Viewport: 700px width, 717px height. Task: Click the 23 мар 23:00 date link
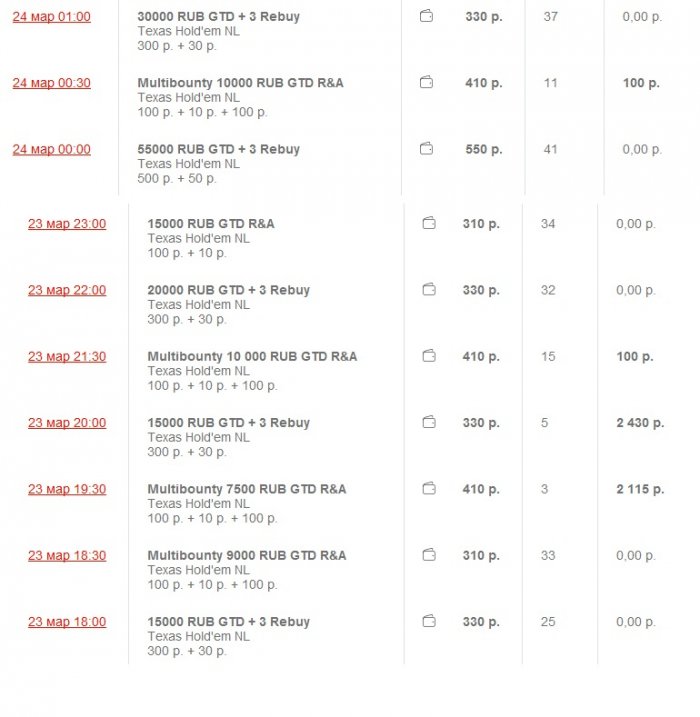click(66, 224)
